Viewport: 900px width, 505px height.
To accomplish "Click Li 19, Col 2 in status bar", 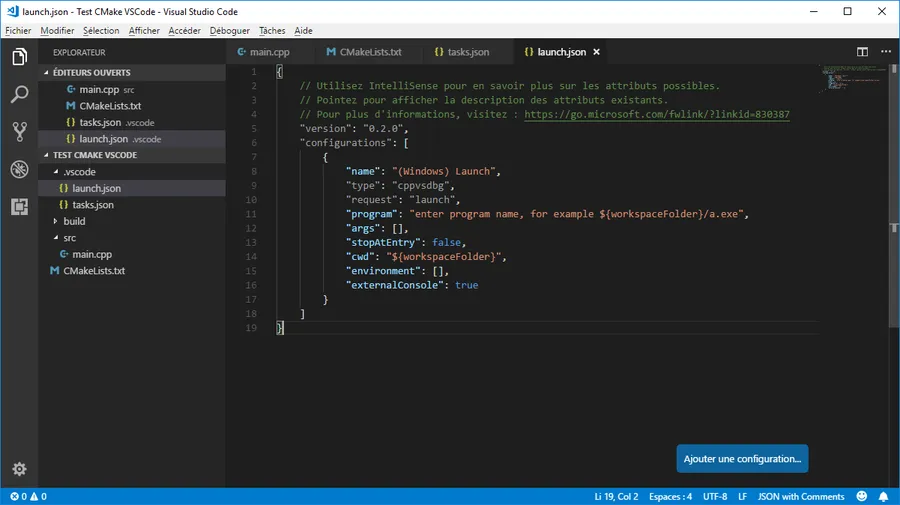I will point(616,496).
